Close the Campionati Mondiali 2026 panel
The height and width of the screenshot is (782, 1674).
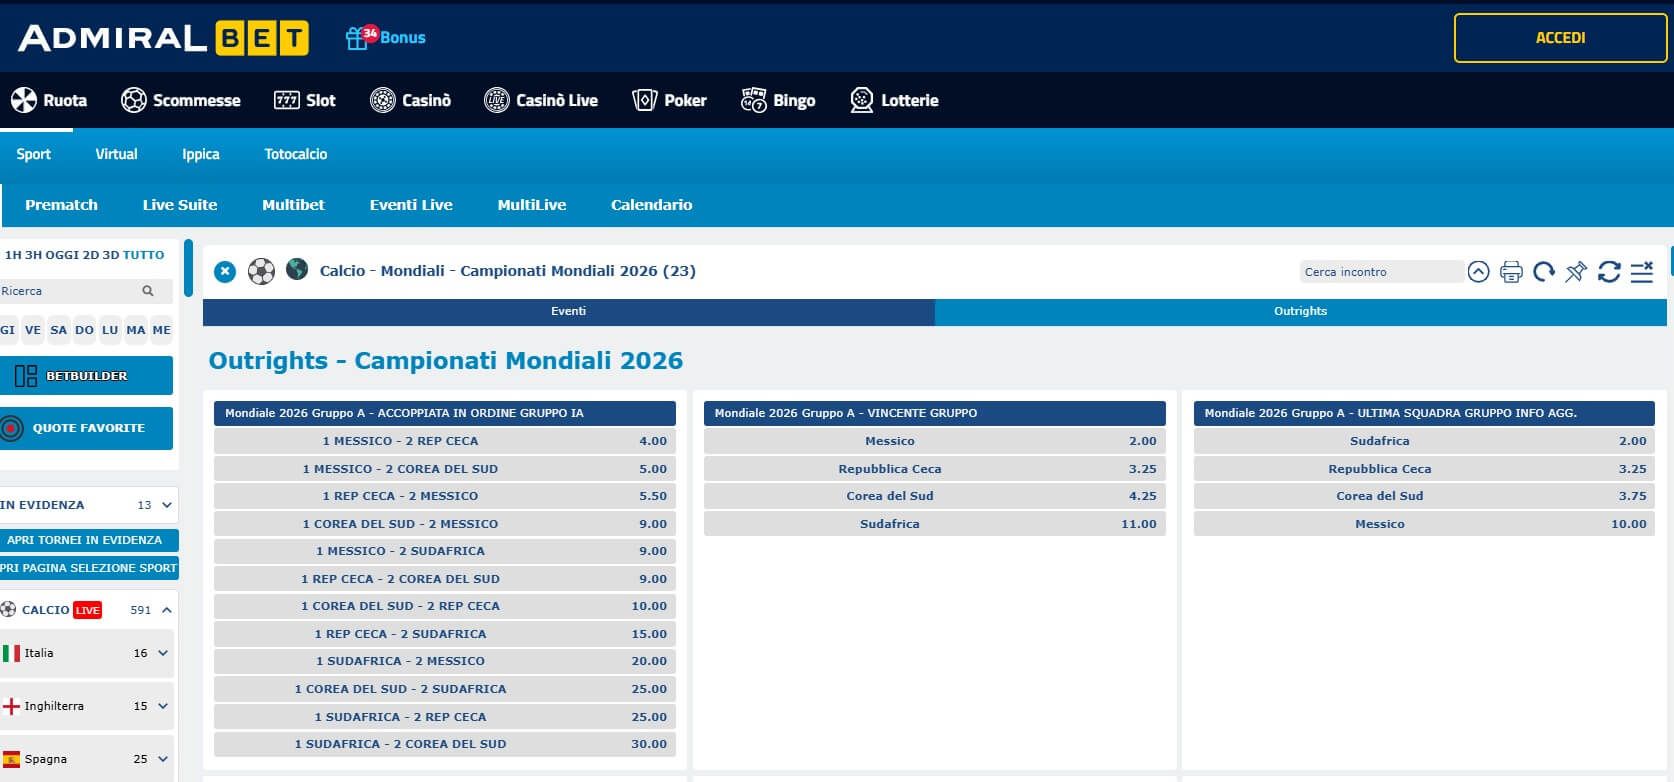click(225, 271)
